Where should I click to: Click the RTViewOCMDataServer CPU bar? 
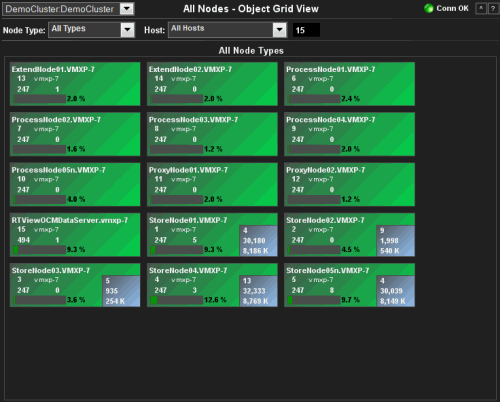(x=40, y=250)
